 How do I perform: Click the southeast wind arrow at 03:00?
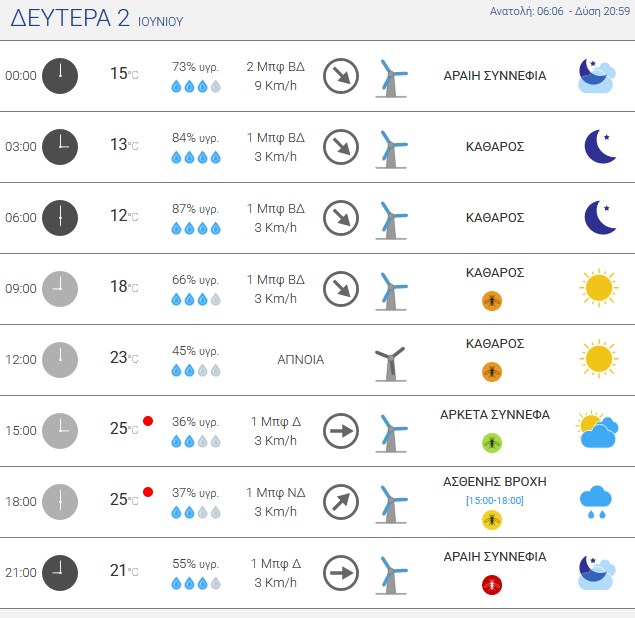click(341, 147)
